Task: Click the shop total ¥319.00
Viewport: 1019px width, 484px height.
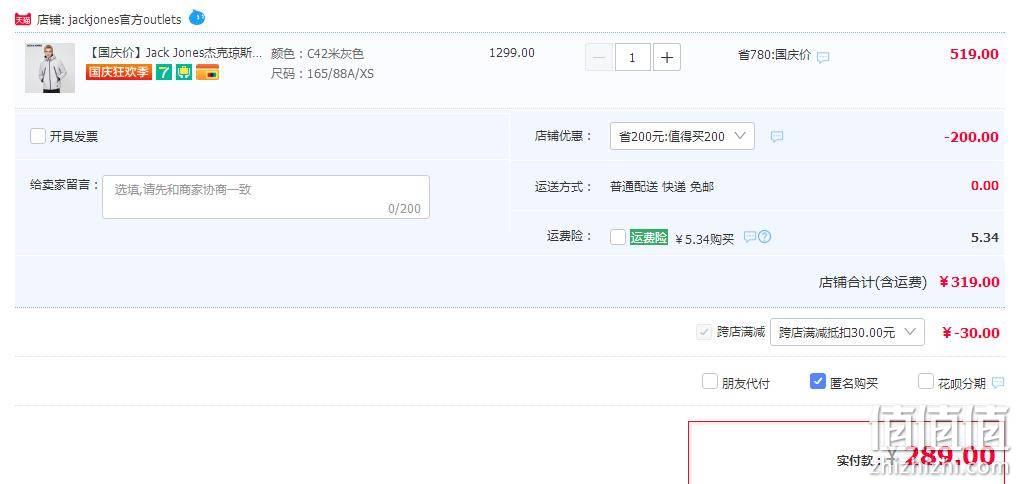Action: tap(969, 282)
